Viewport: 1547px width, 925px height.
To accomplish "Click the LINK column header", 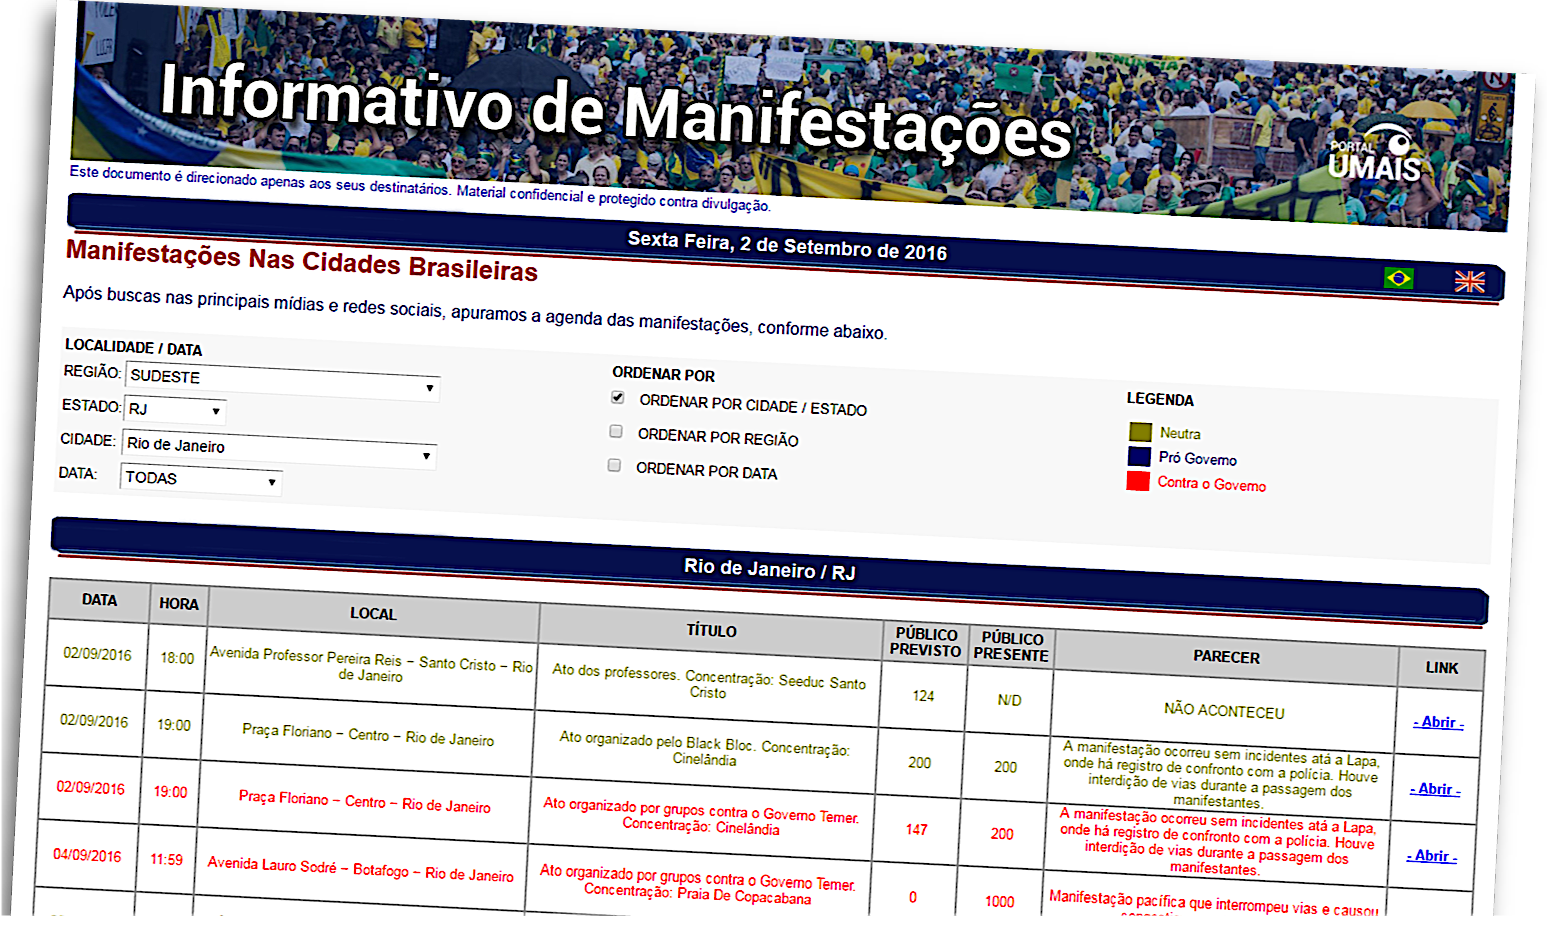I will coord(1441,667).
